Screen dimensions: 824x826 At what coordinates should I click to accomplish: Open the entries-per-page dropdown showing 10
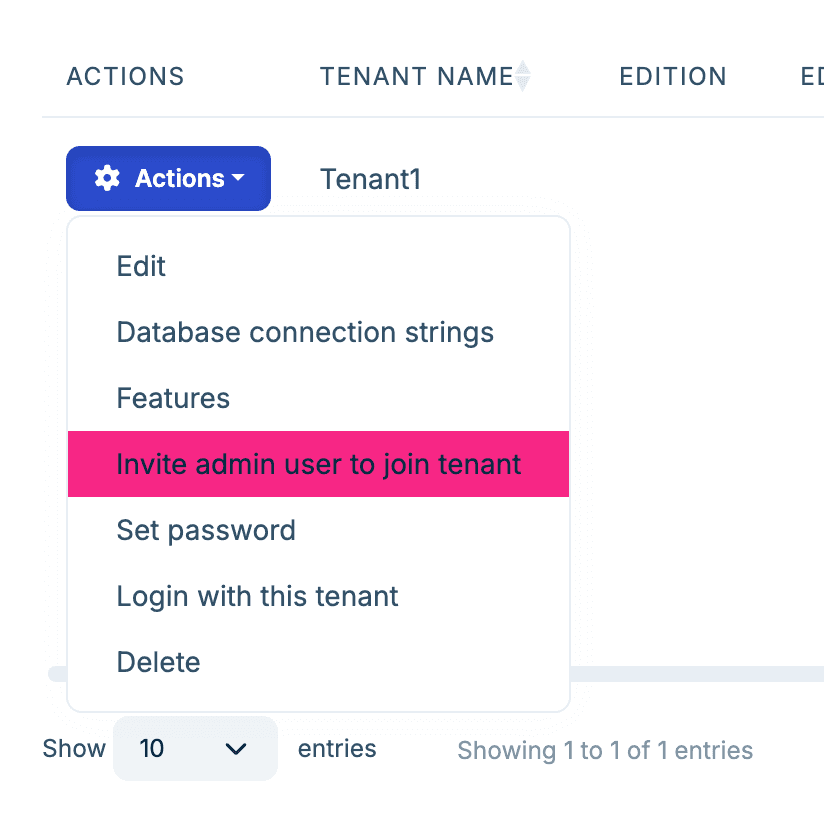(x=195, y=748)
